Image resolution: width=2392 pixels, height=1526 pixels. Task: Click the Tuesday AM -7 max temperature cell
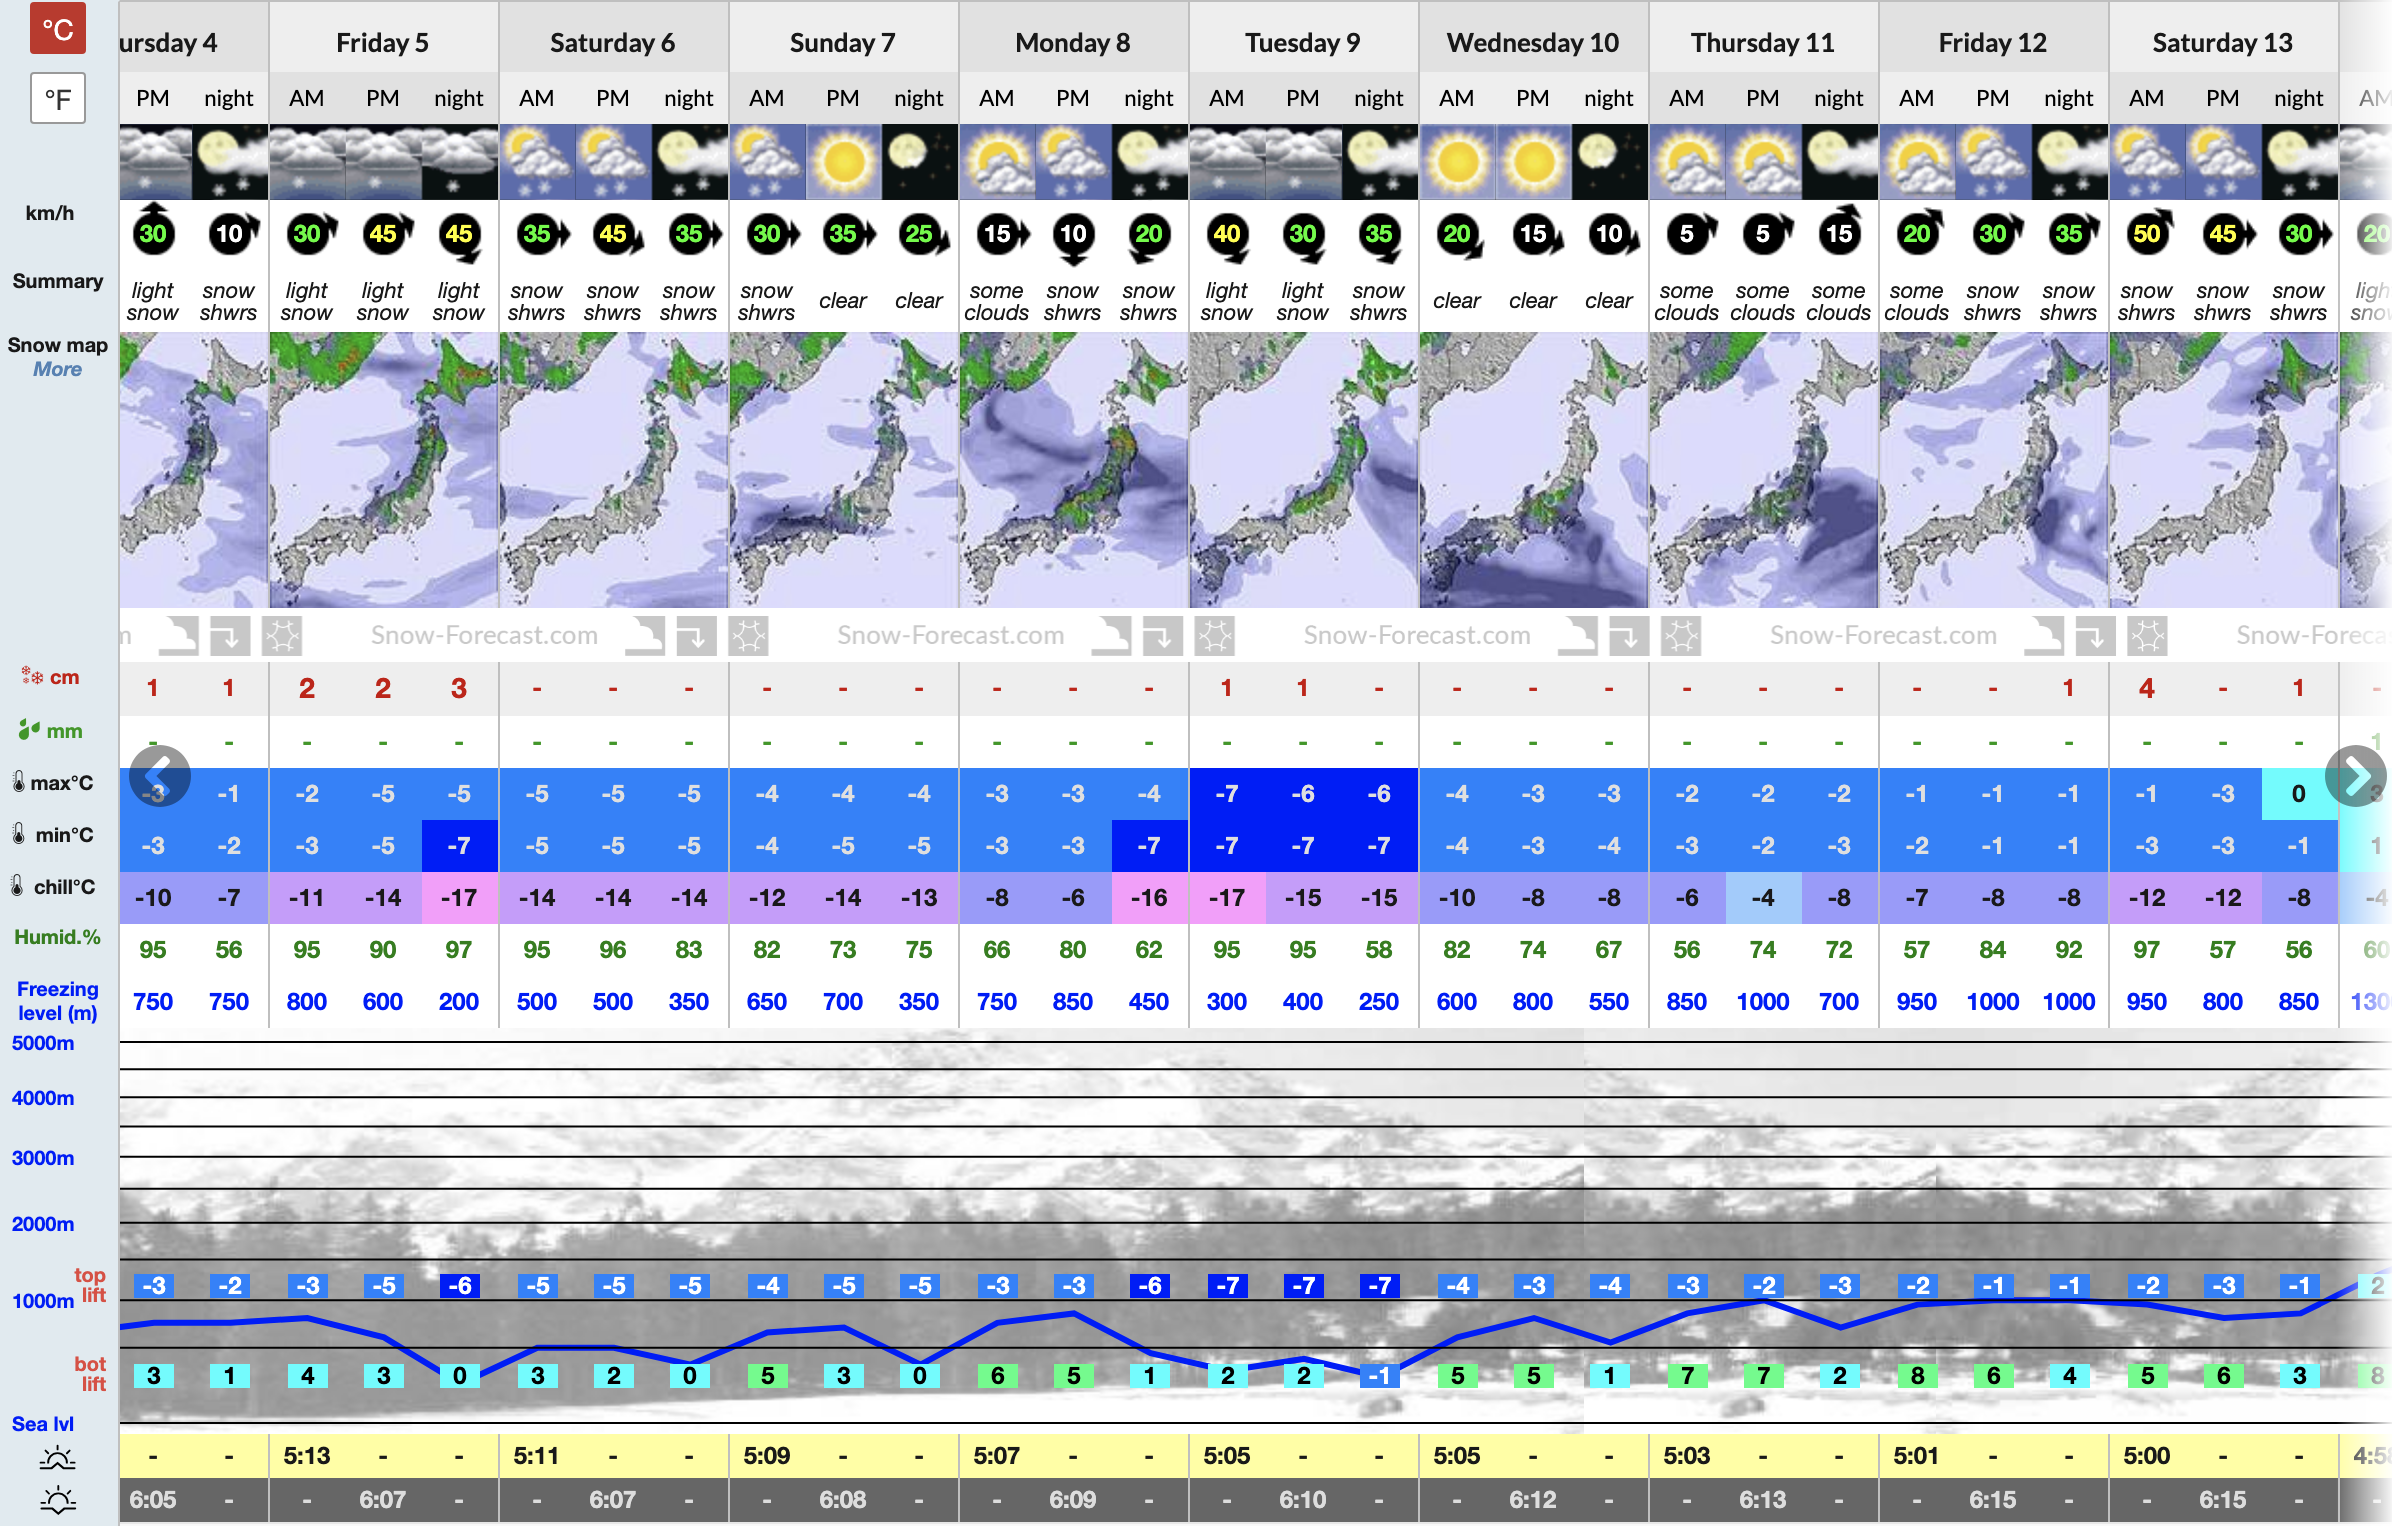[x=1227, y=794]
